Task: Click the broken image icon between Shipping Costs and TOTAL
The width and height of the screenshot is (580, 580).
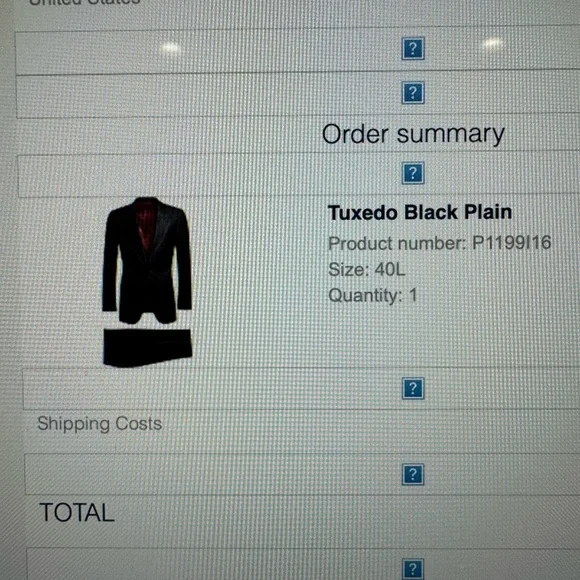Action: 413,475
